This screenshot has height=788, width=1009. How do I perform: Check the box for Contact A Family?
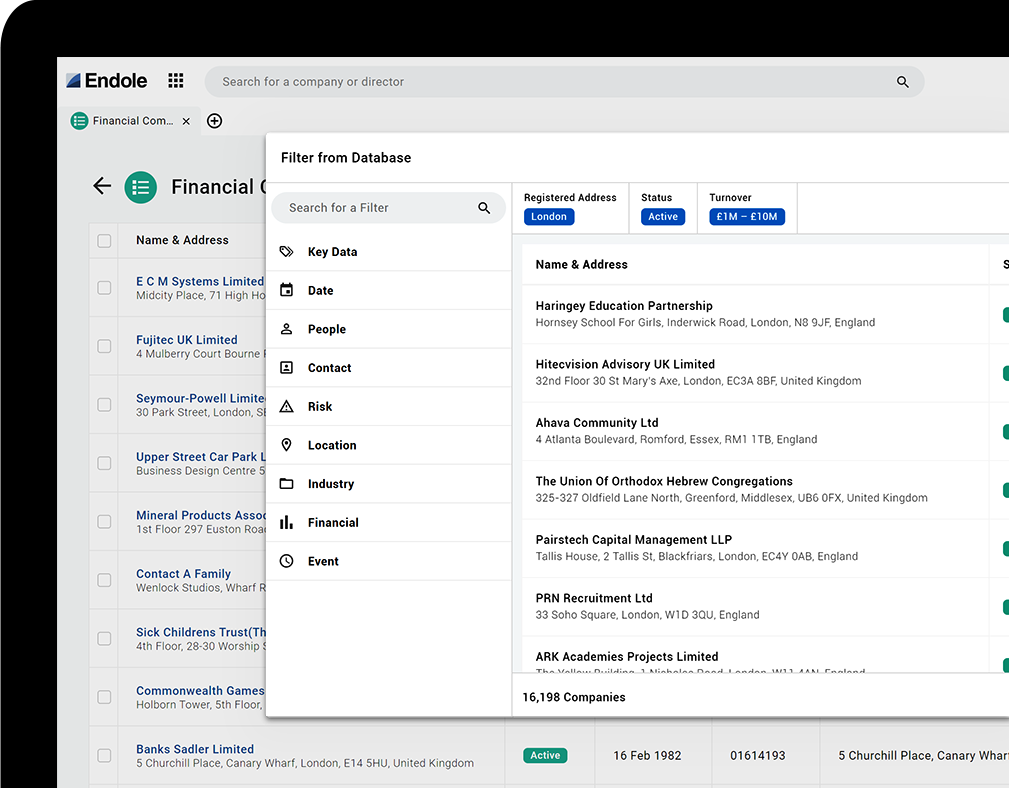(x=104, y=580)
